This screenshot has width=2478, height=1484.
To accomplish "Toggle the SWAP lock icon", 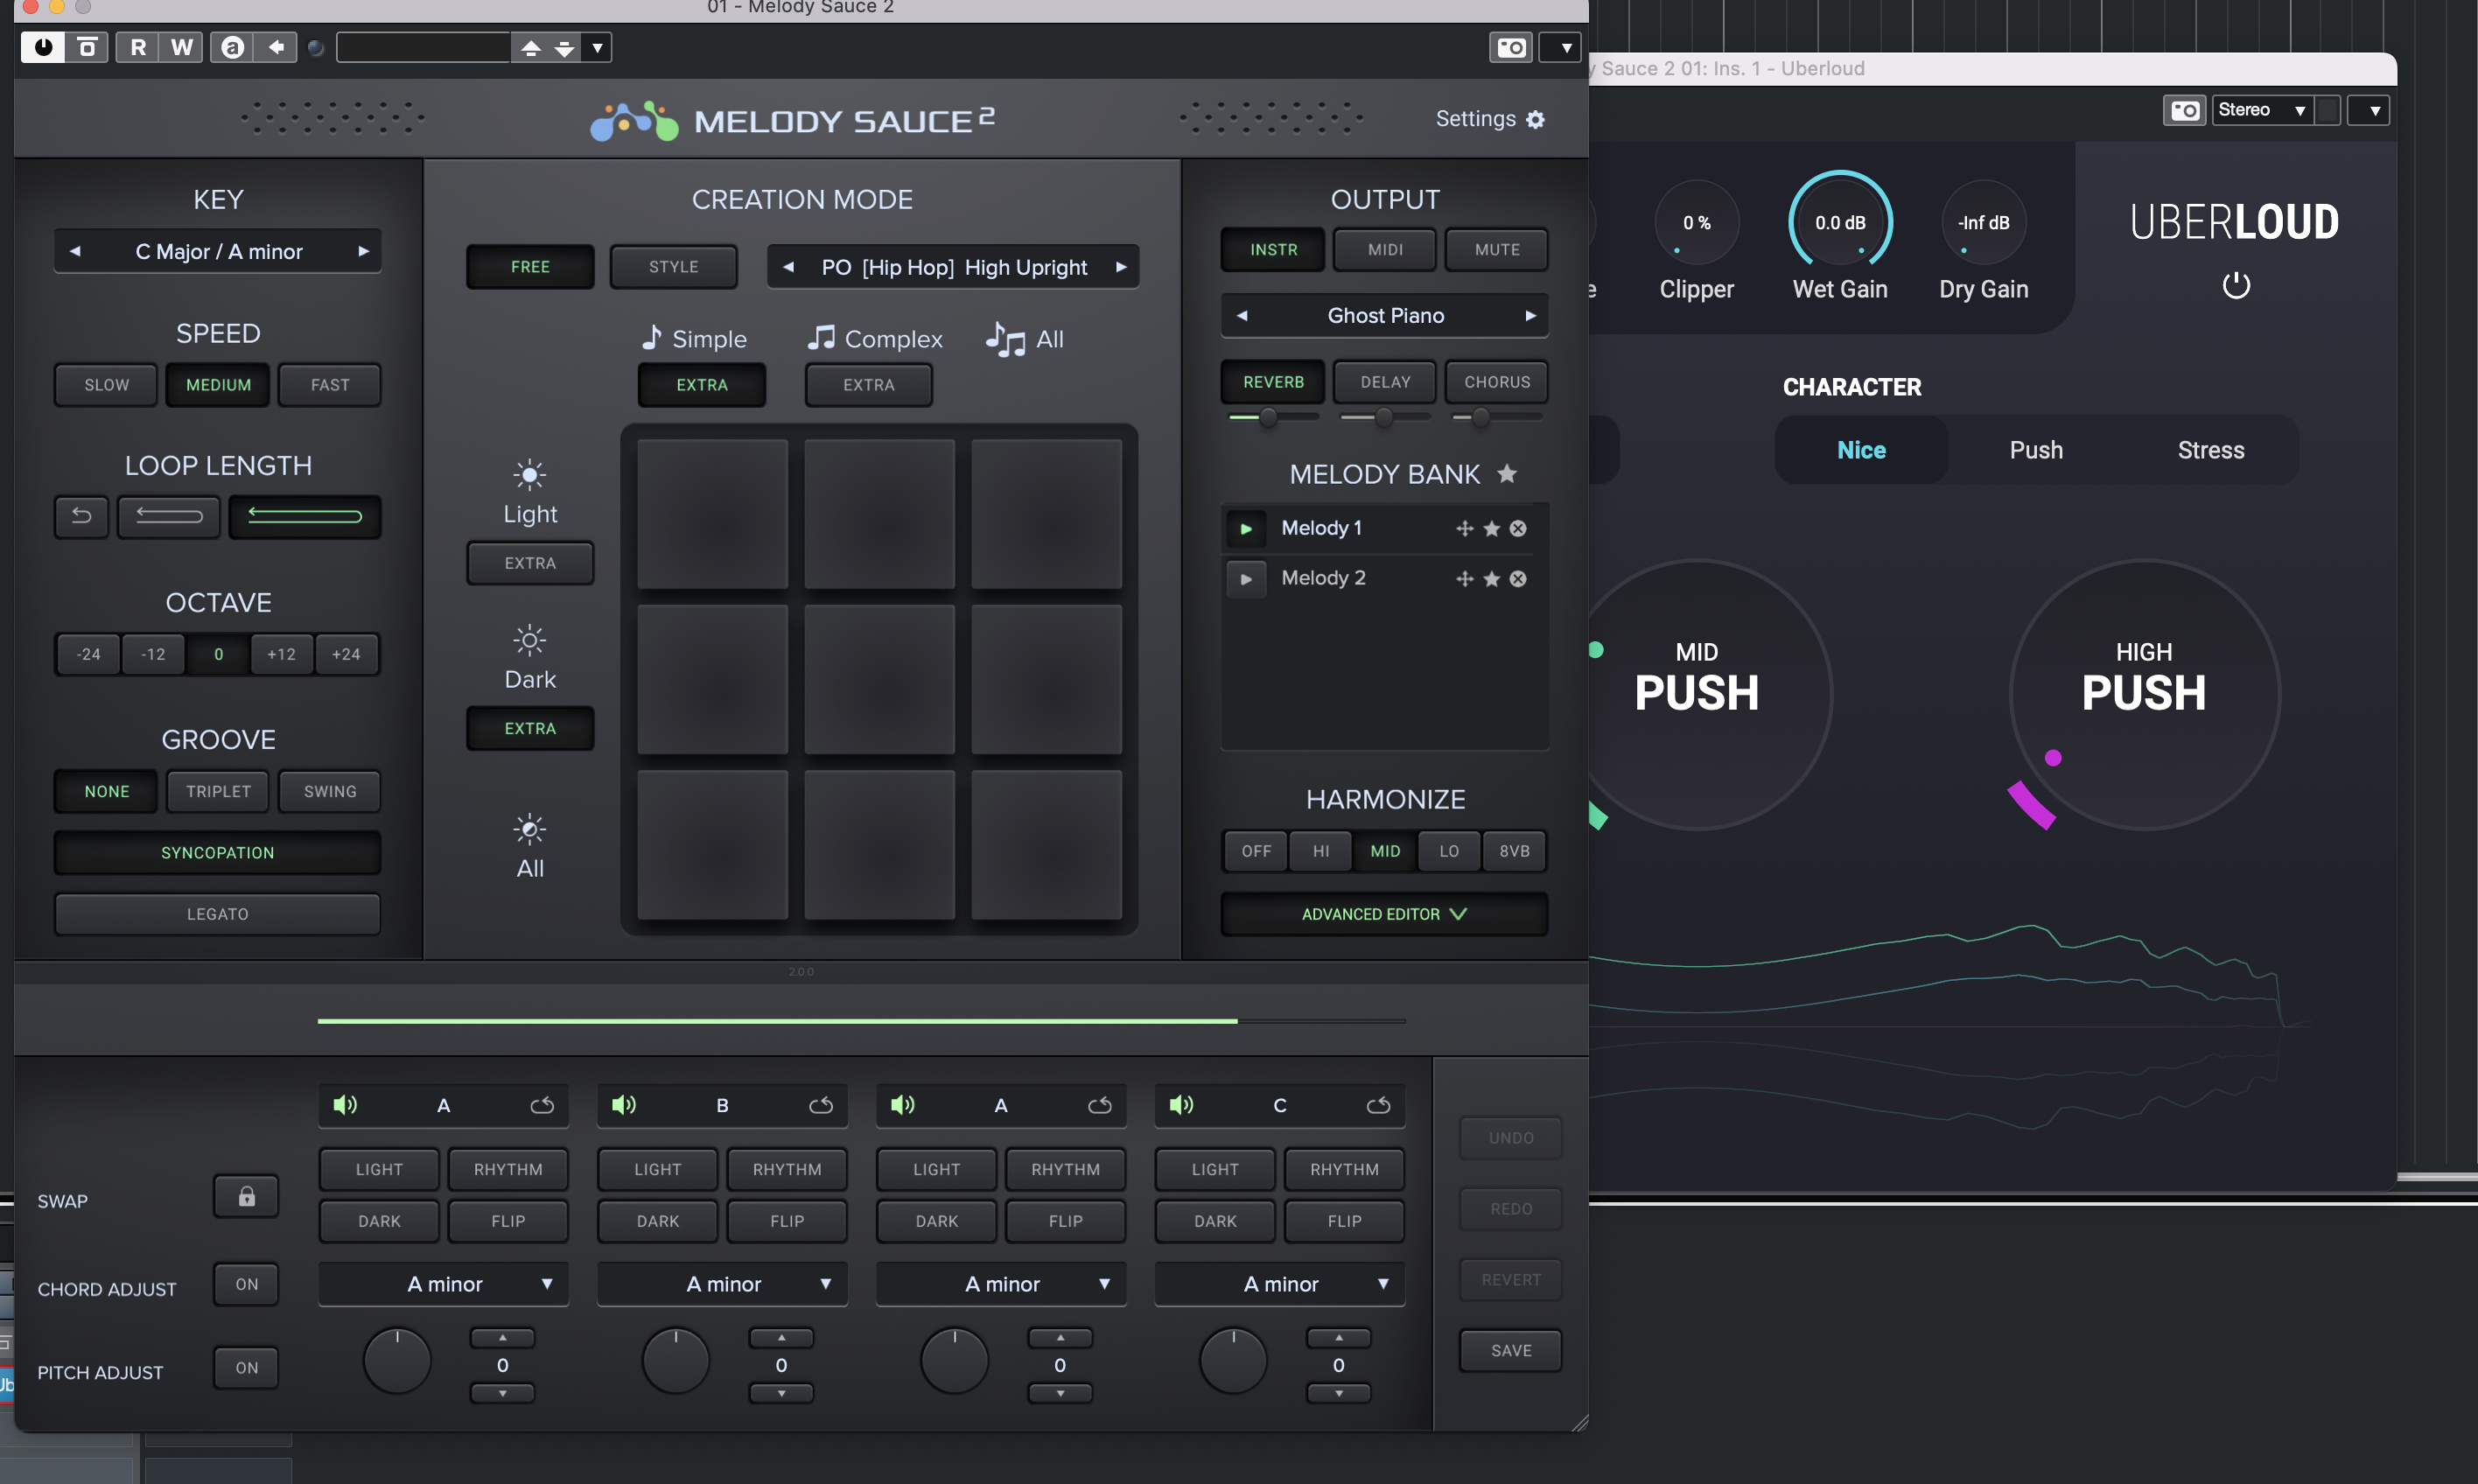I will click(x=246, y=1196).
